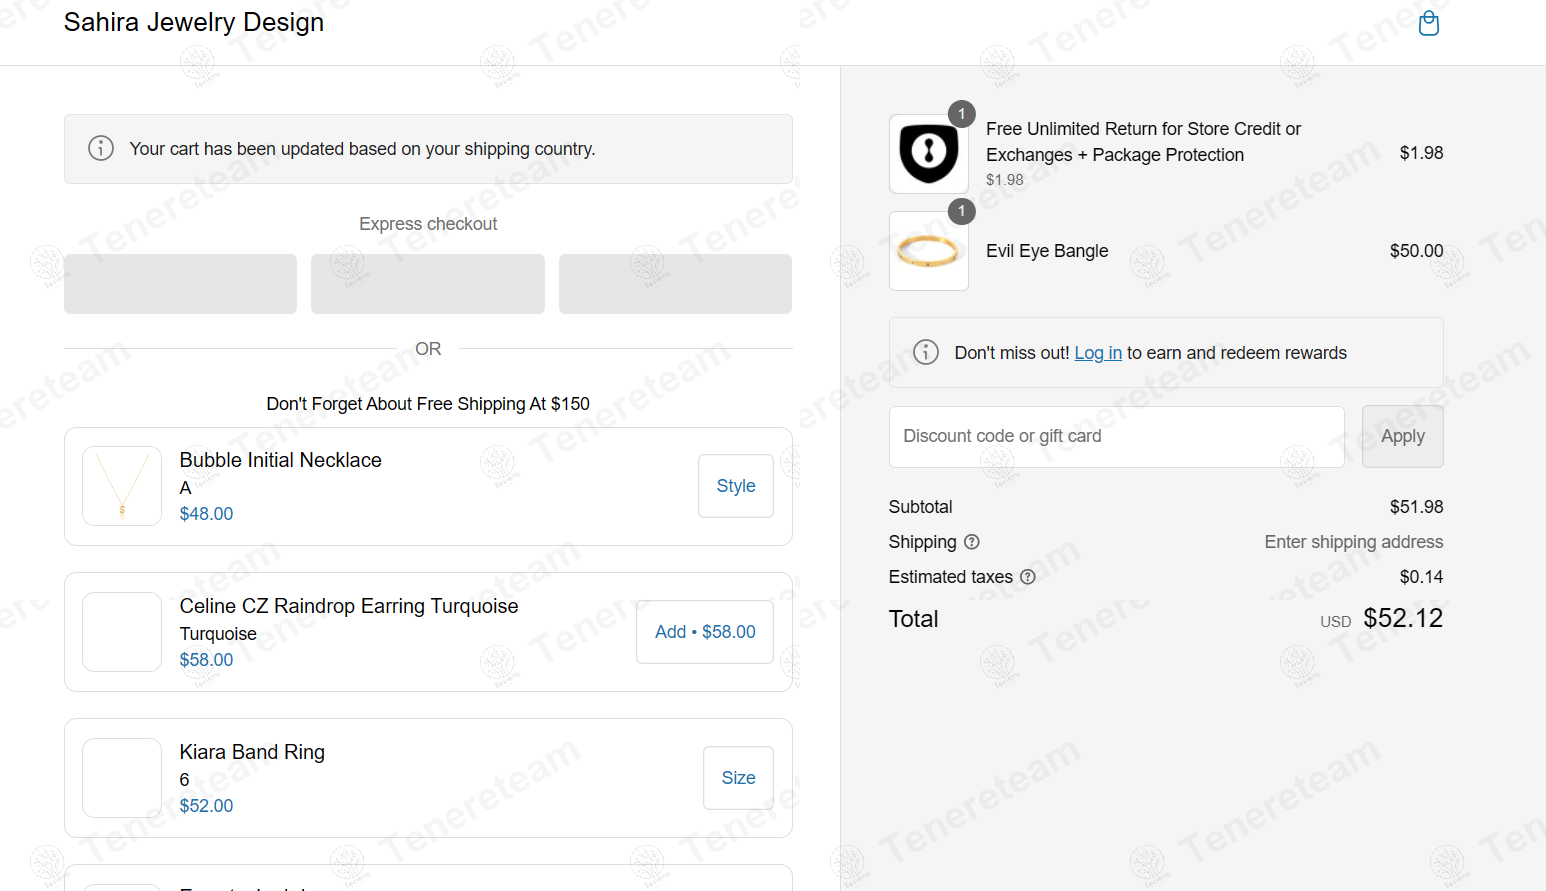This screenshot has width=1546, height=891.
Task: Open Size options for Kiara Band Ring
Action: pyautogui.click(x=738, y=778)
